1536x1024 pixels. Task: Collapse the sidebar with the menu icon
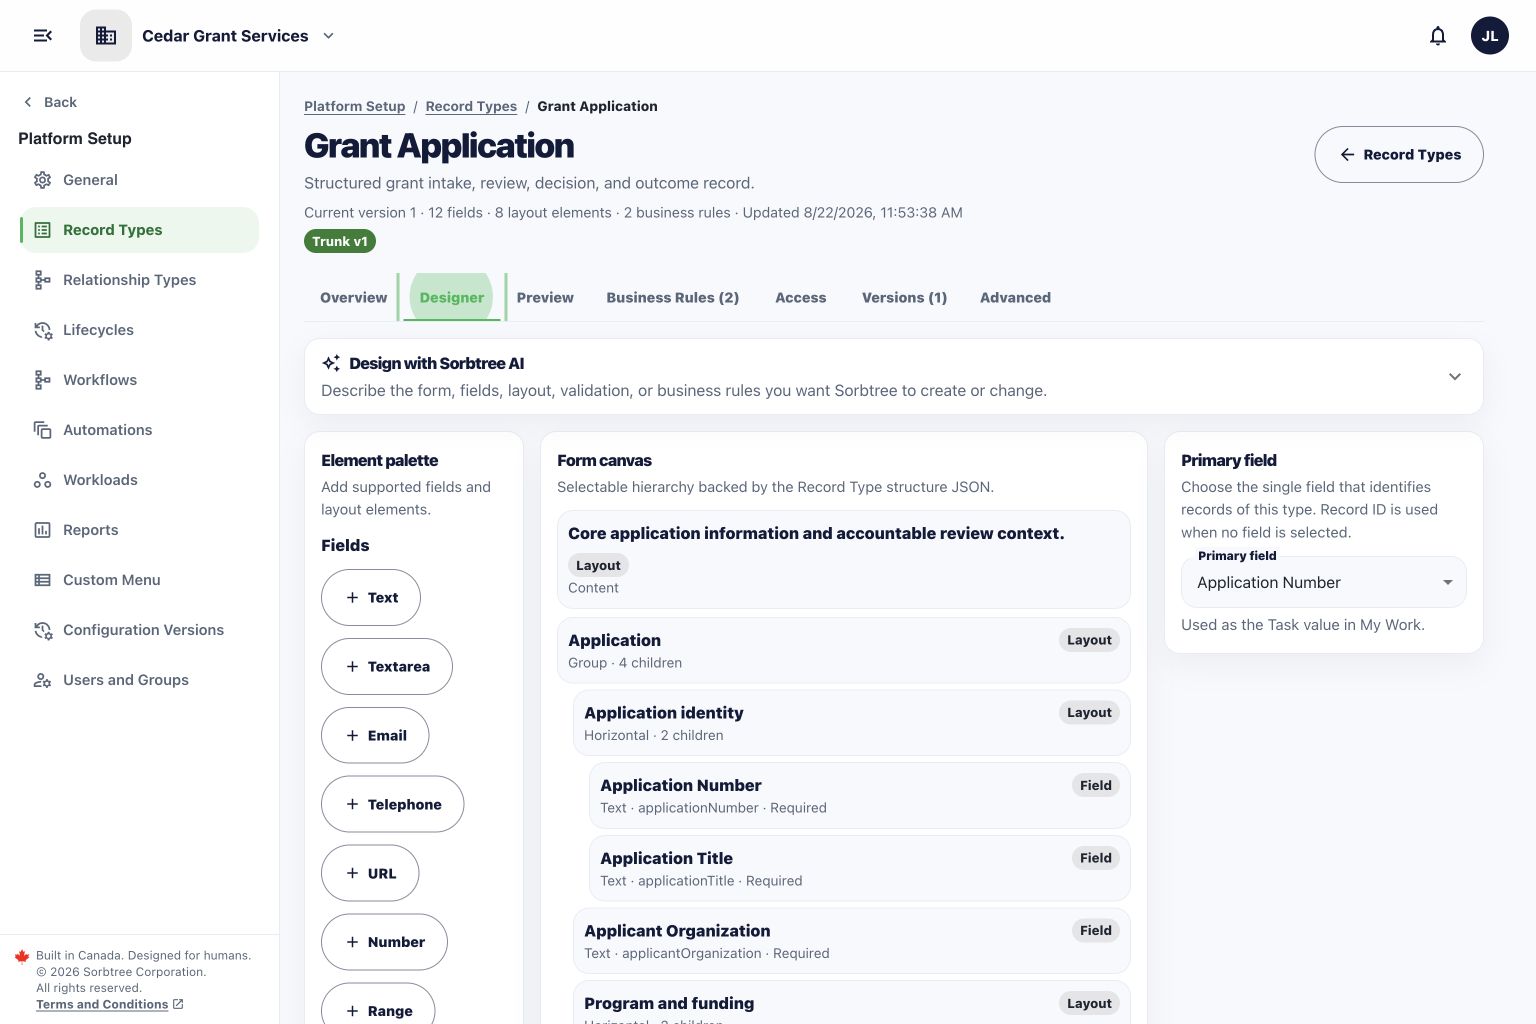[43, 36]
